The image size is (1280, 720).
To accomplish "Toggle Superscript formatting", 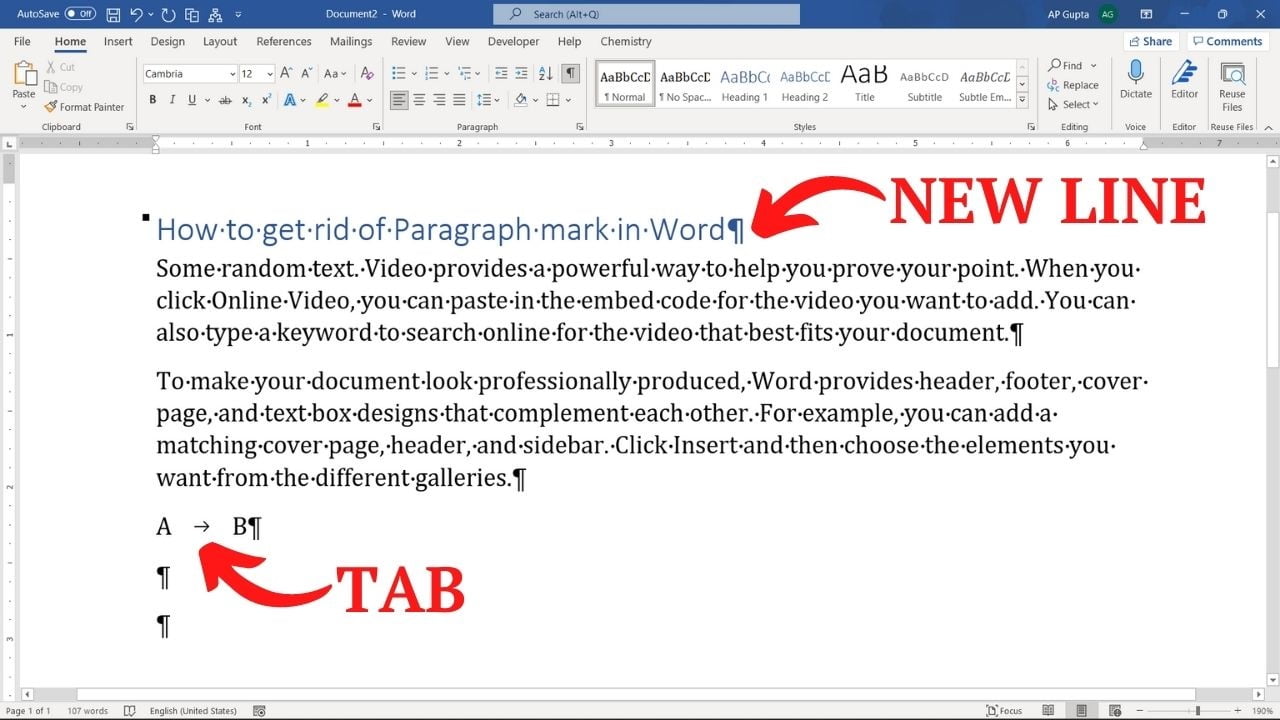I will [x=266, y=100].
